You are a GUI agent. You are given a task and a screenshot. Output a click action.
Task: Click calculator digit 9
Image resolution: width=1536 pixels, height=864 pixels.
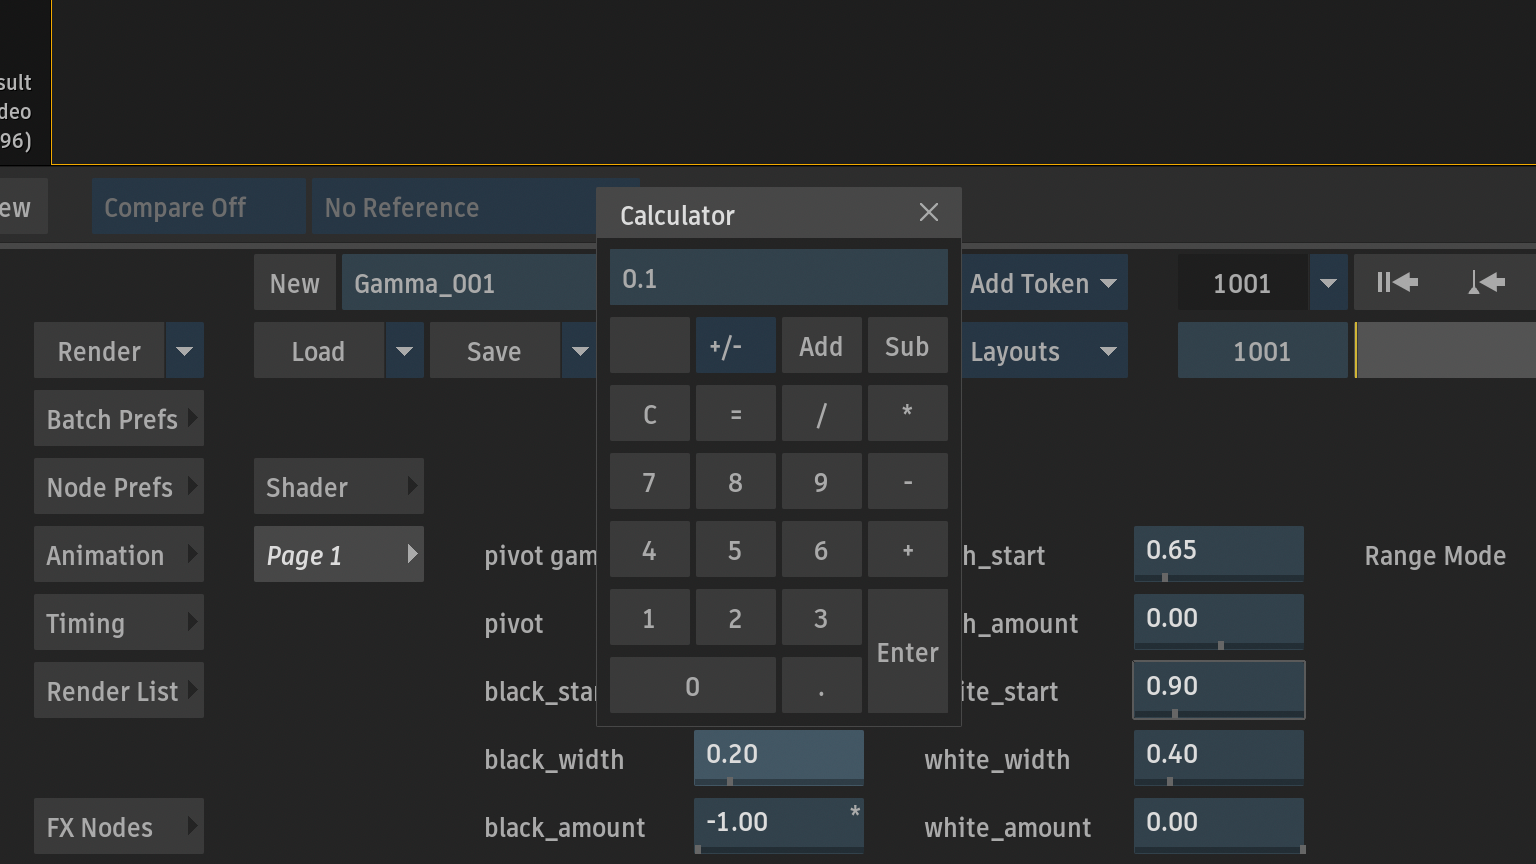tap(822, 482)
